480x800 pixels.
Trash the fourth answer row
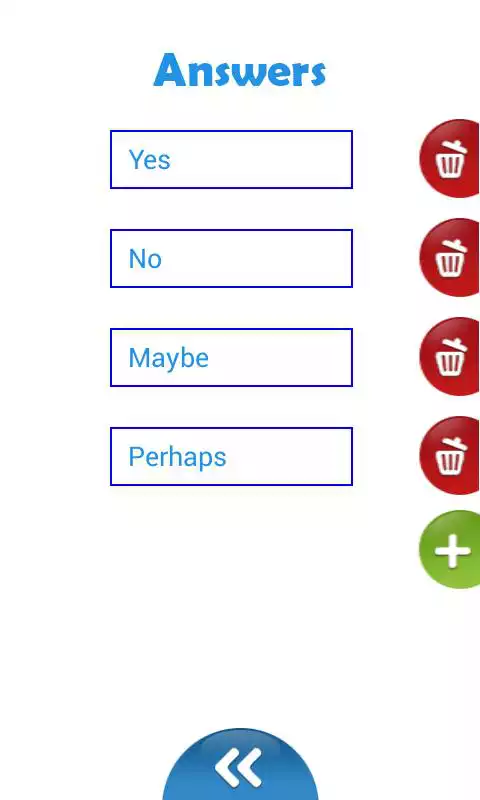[x=449, y=456]
